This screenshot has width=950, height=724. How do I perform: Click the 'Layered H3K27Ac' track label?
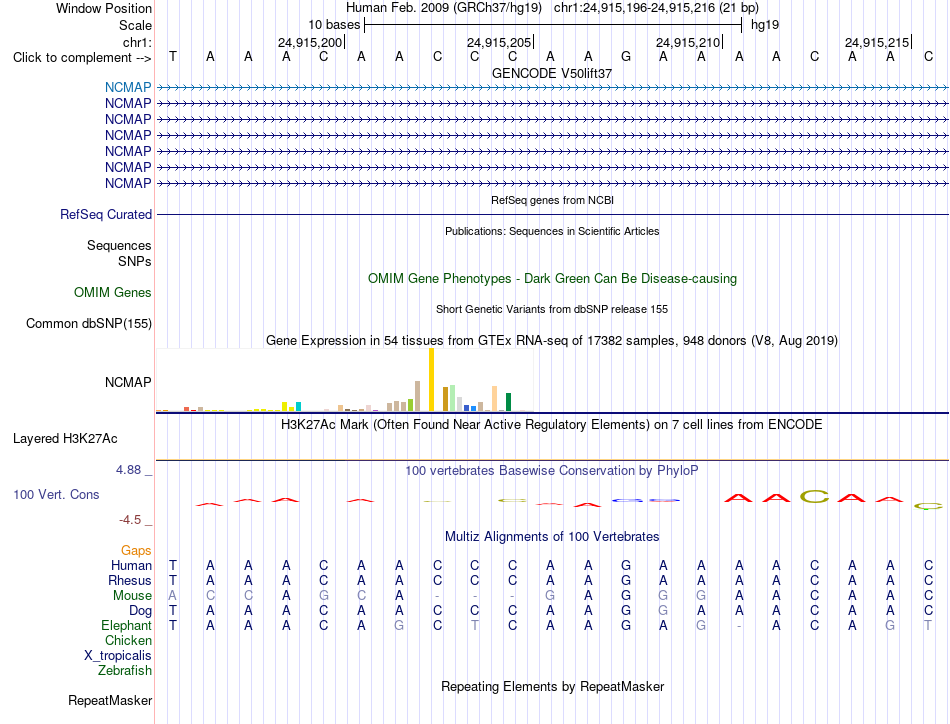(65, 439)
